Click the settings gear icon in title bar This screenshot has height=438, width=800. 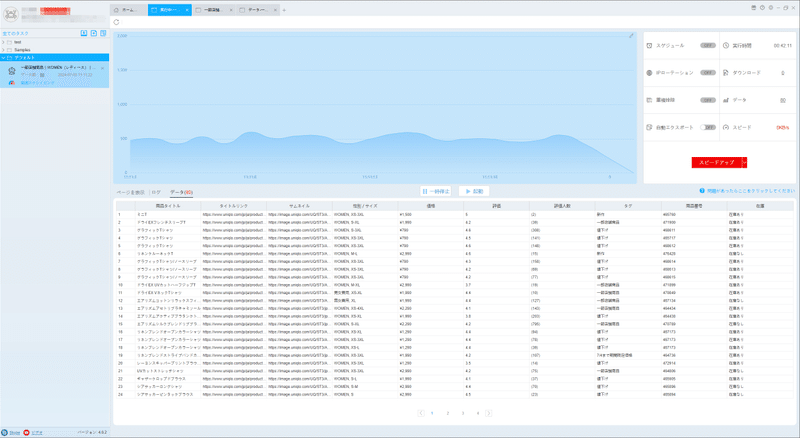click(x=770, y=8)
